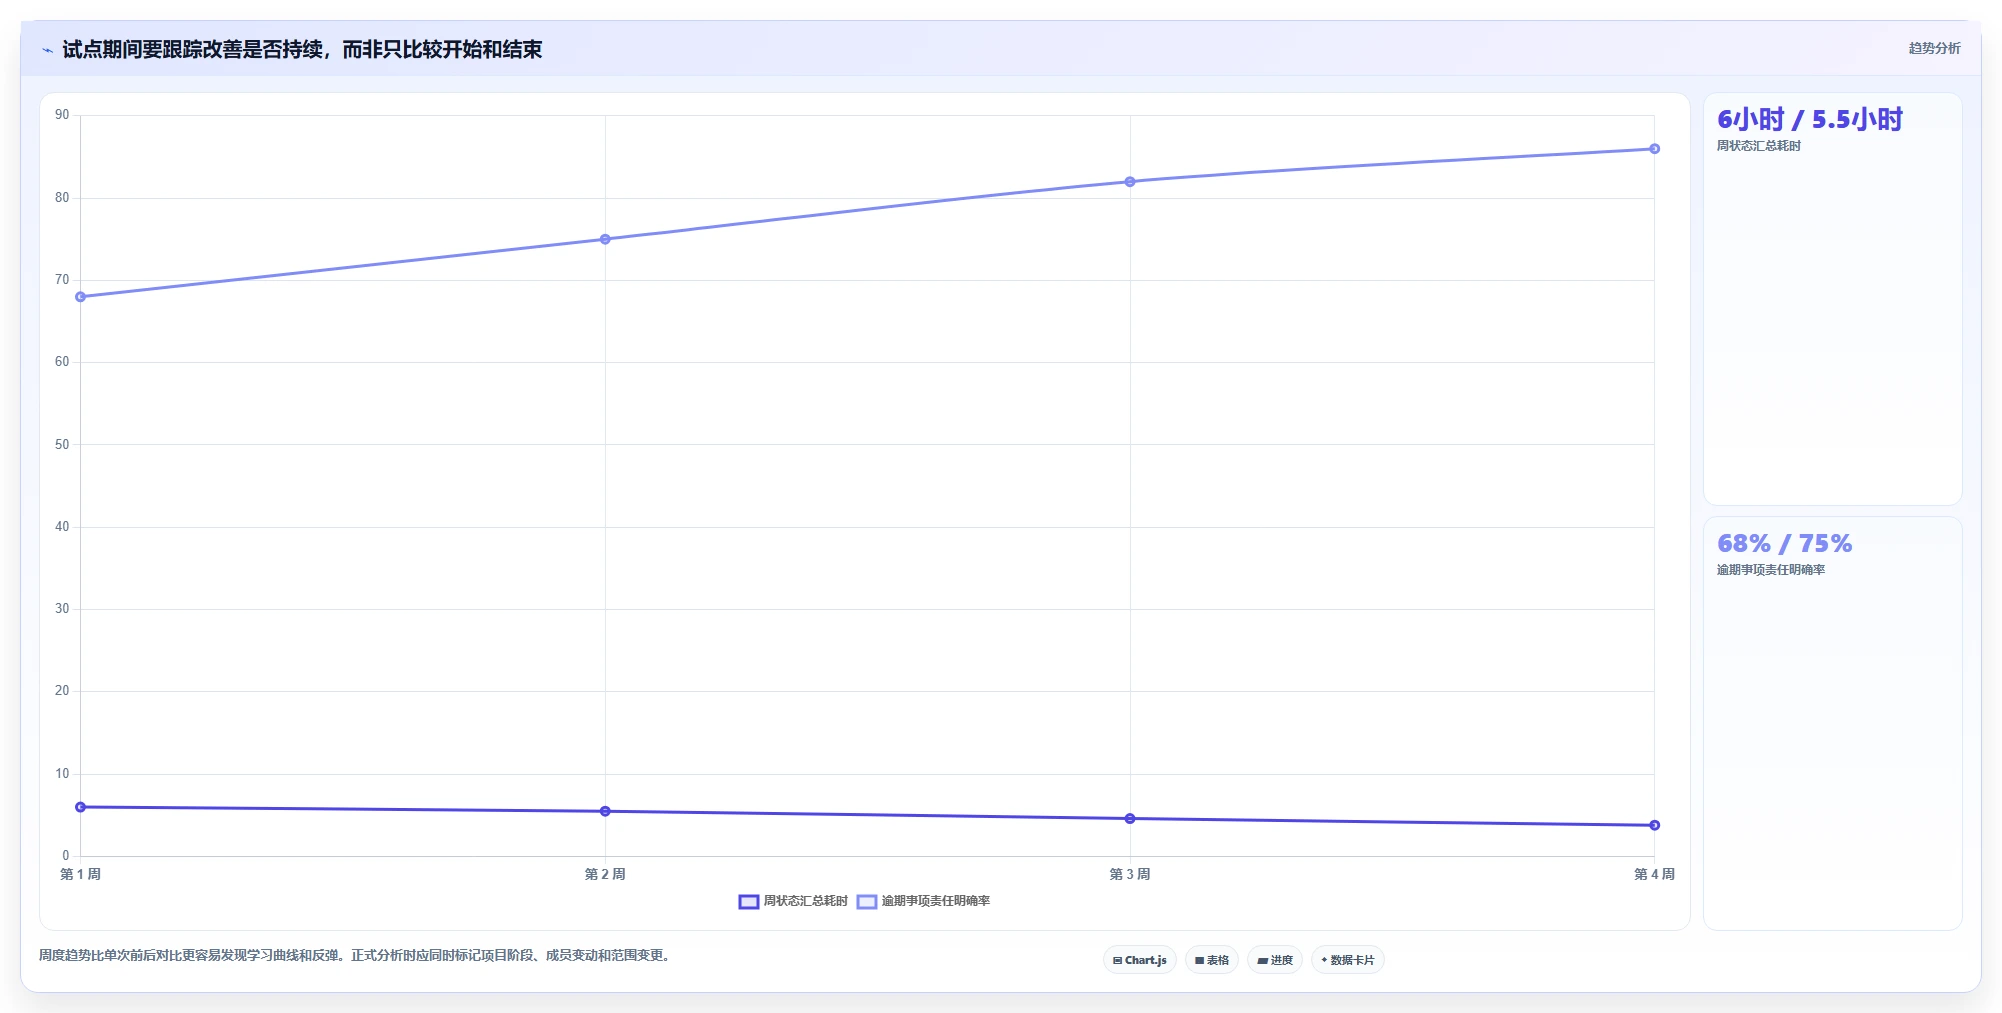Select the 第 2 周 point on 逾期事项责任明确率 line
The image size is (2002, 1013).
click(x=605, y=239)
